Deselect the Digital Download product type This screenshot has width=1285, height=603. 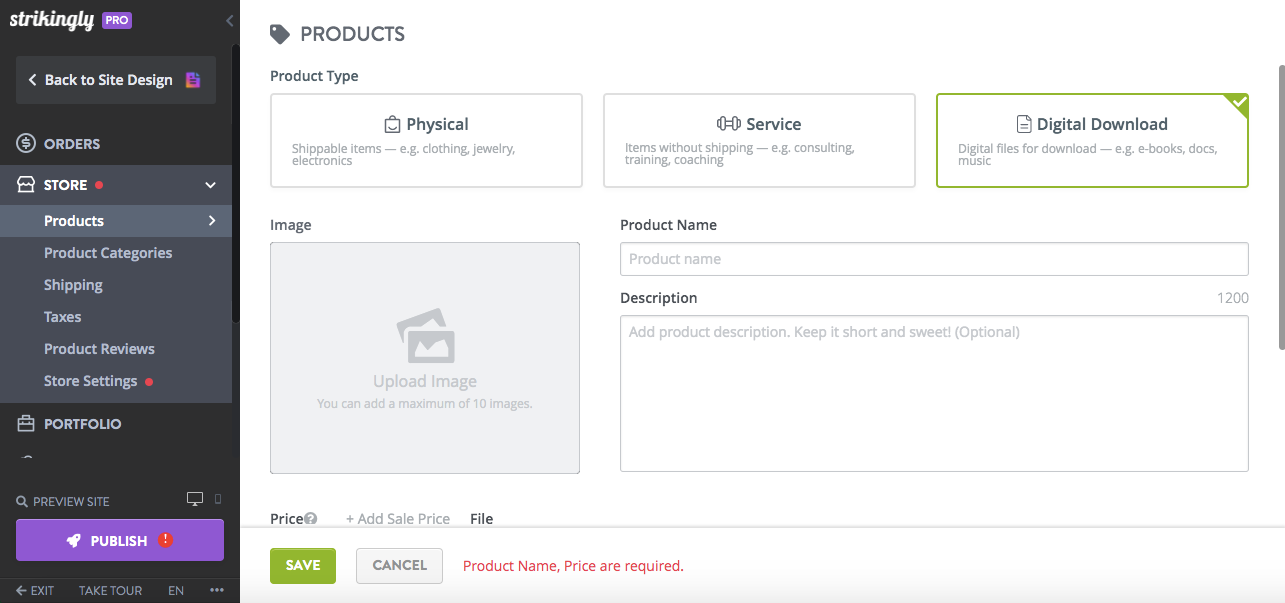[1091, 140]
